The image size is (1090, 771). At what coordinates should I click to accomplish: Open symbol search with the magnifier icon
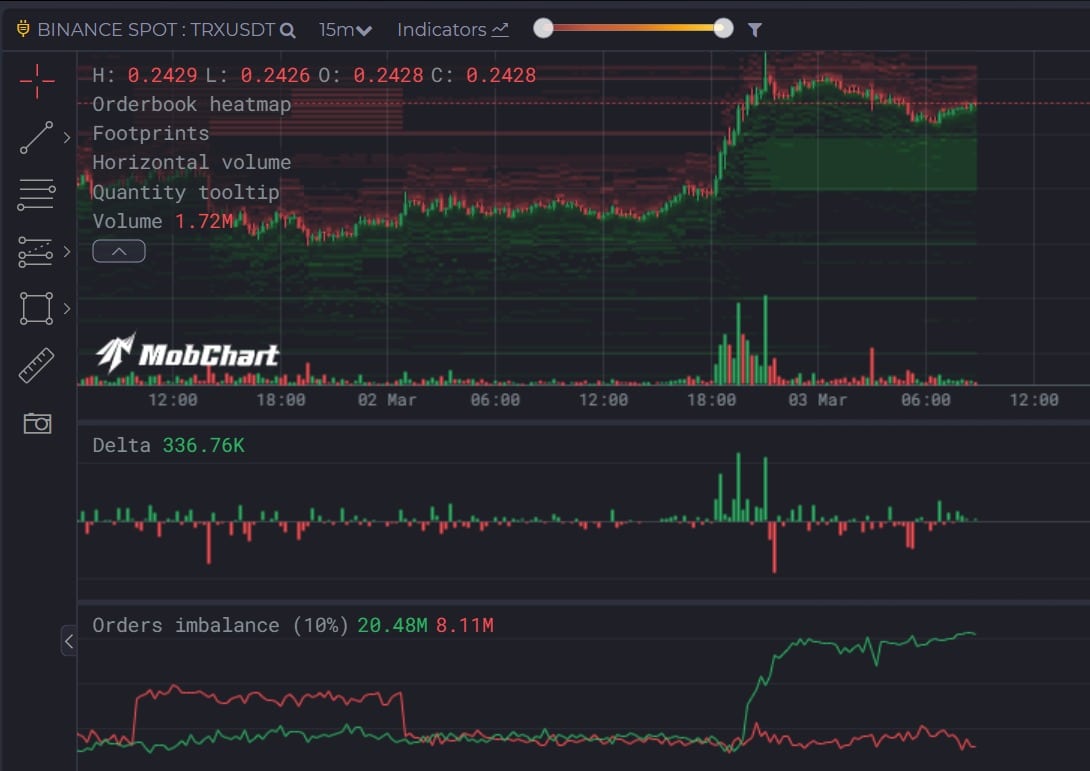point(288,30)
